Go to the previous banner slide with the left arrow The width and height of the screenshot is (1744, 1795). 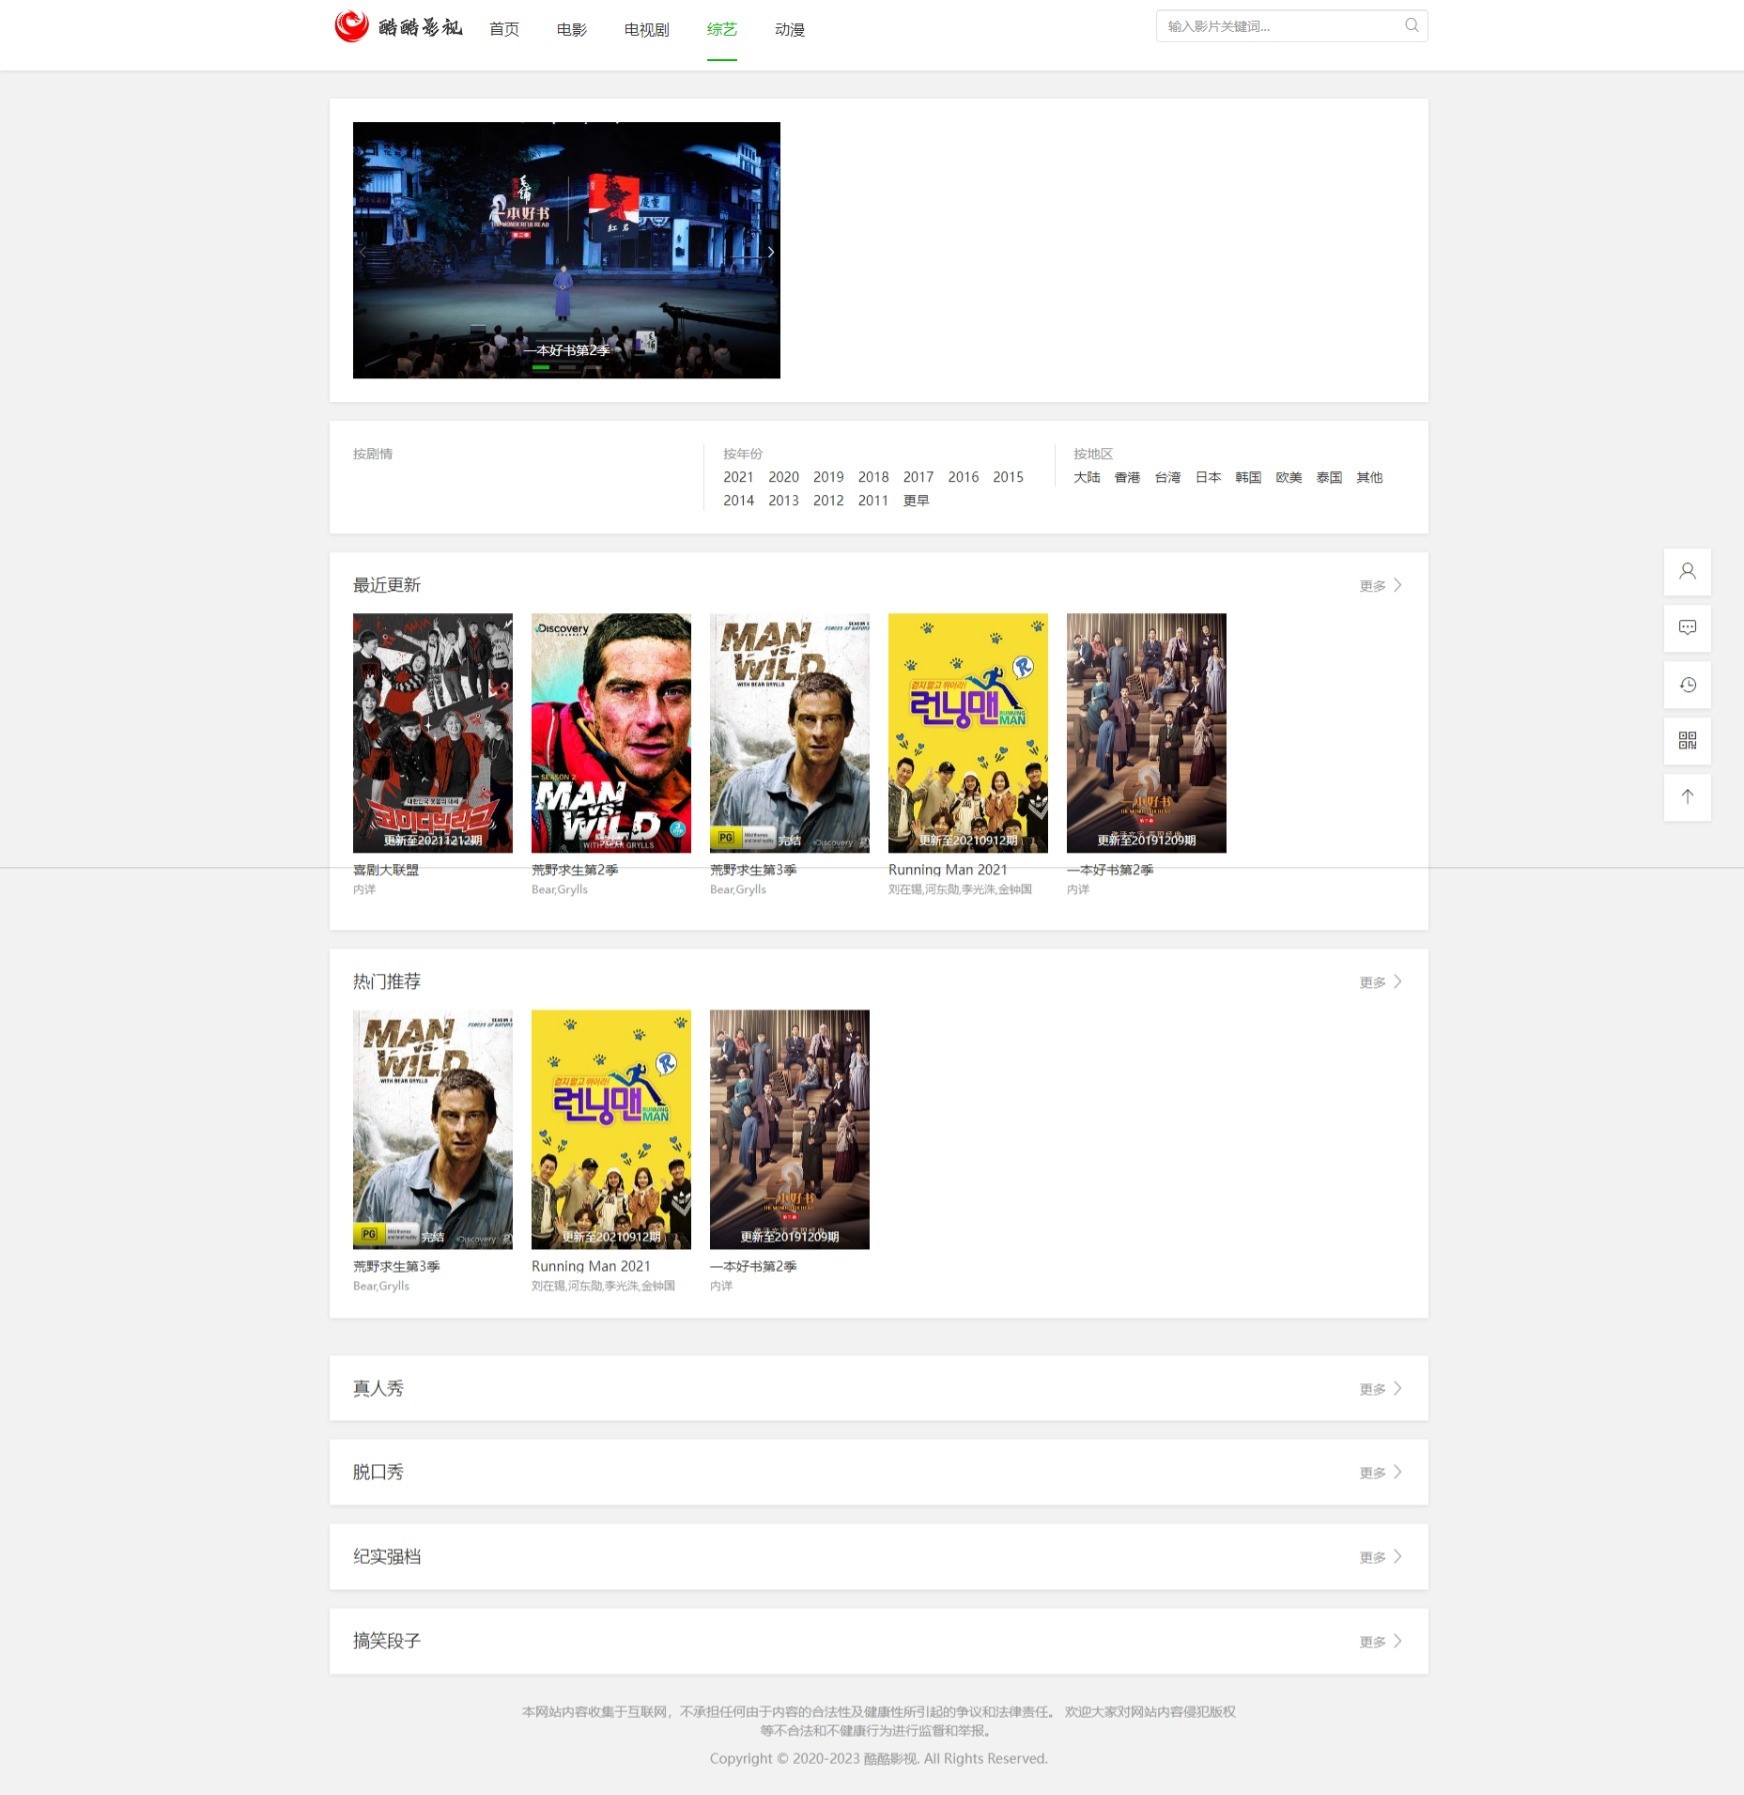pyautogui.click(x=363, y=252)
